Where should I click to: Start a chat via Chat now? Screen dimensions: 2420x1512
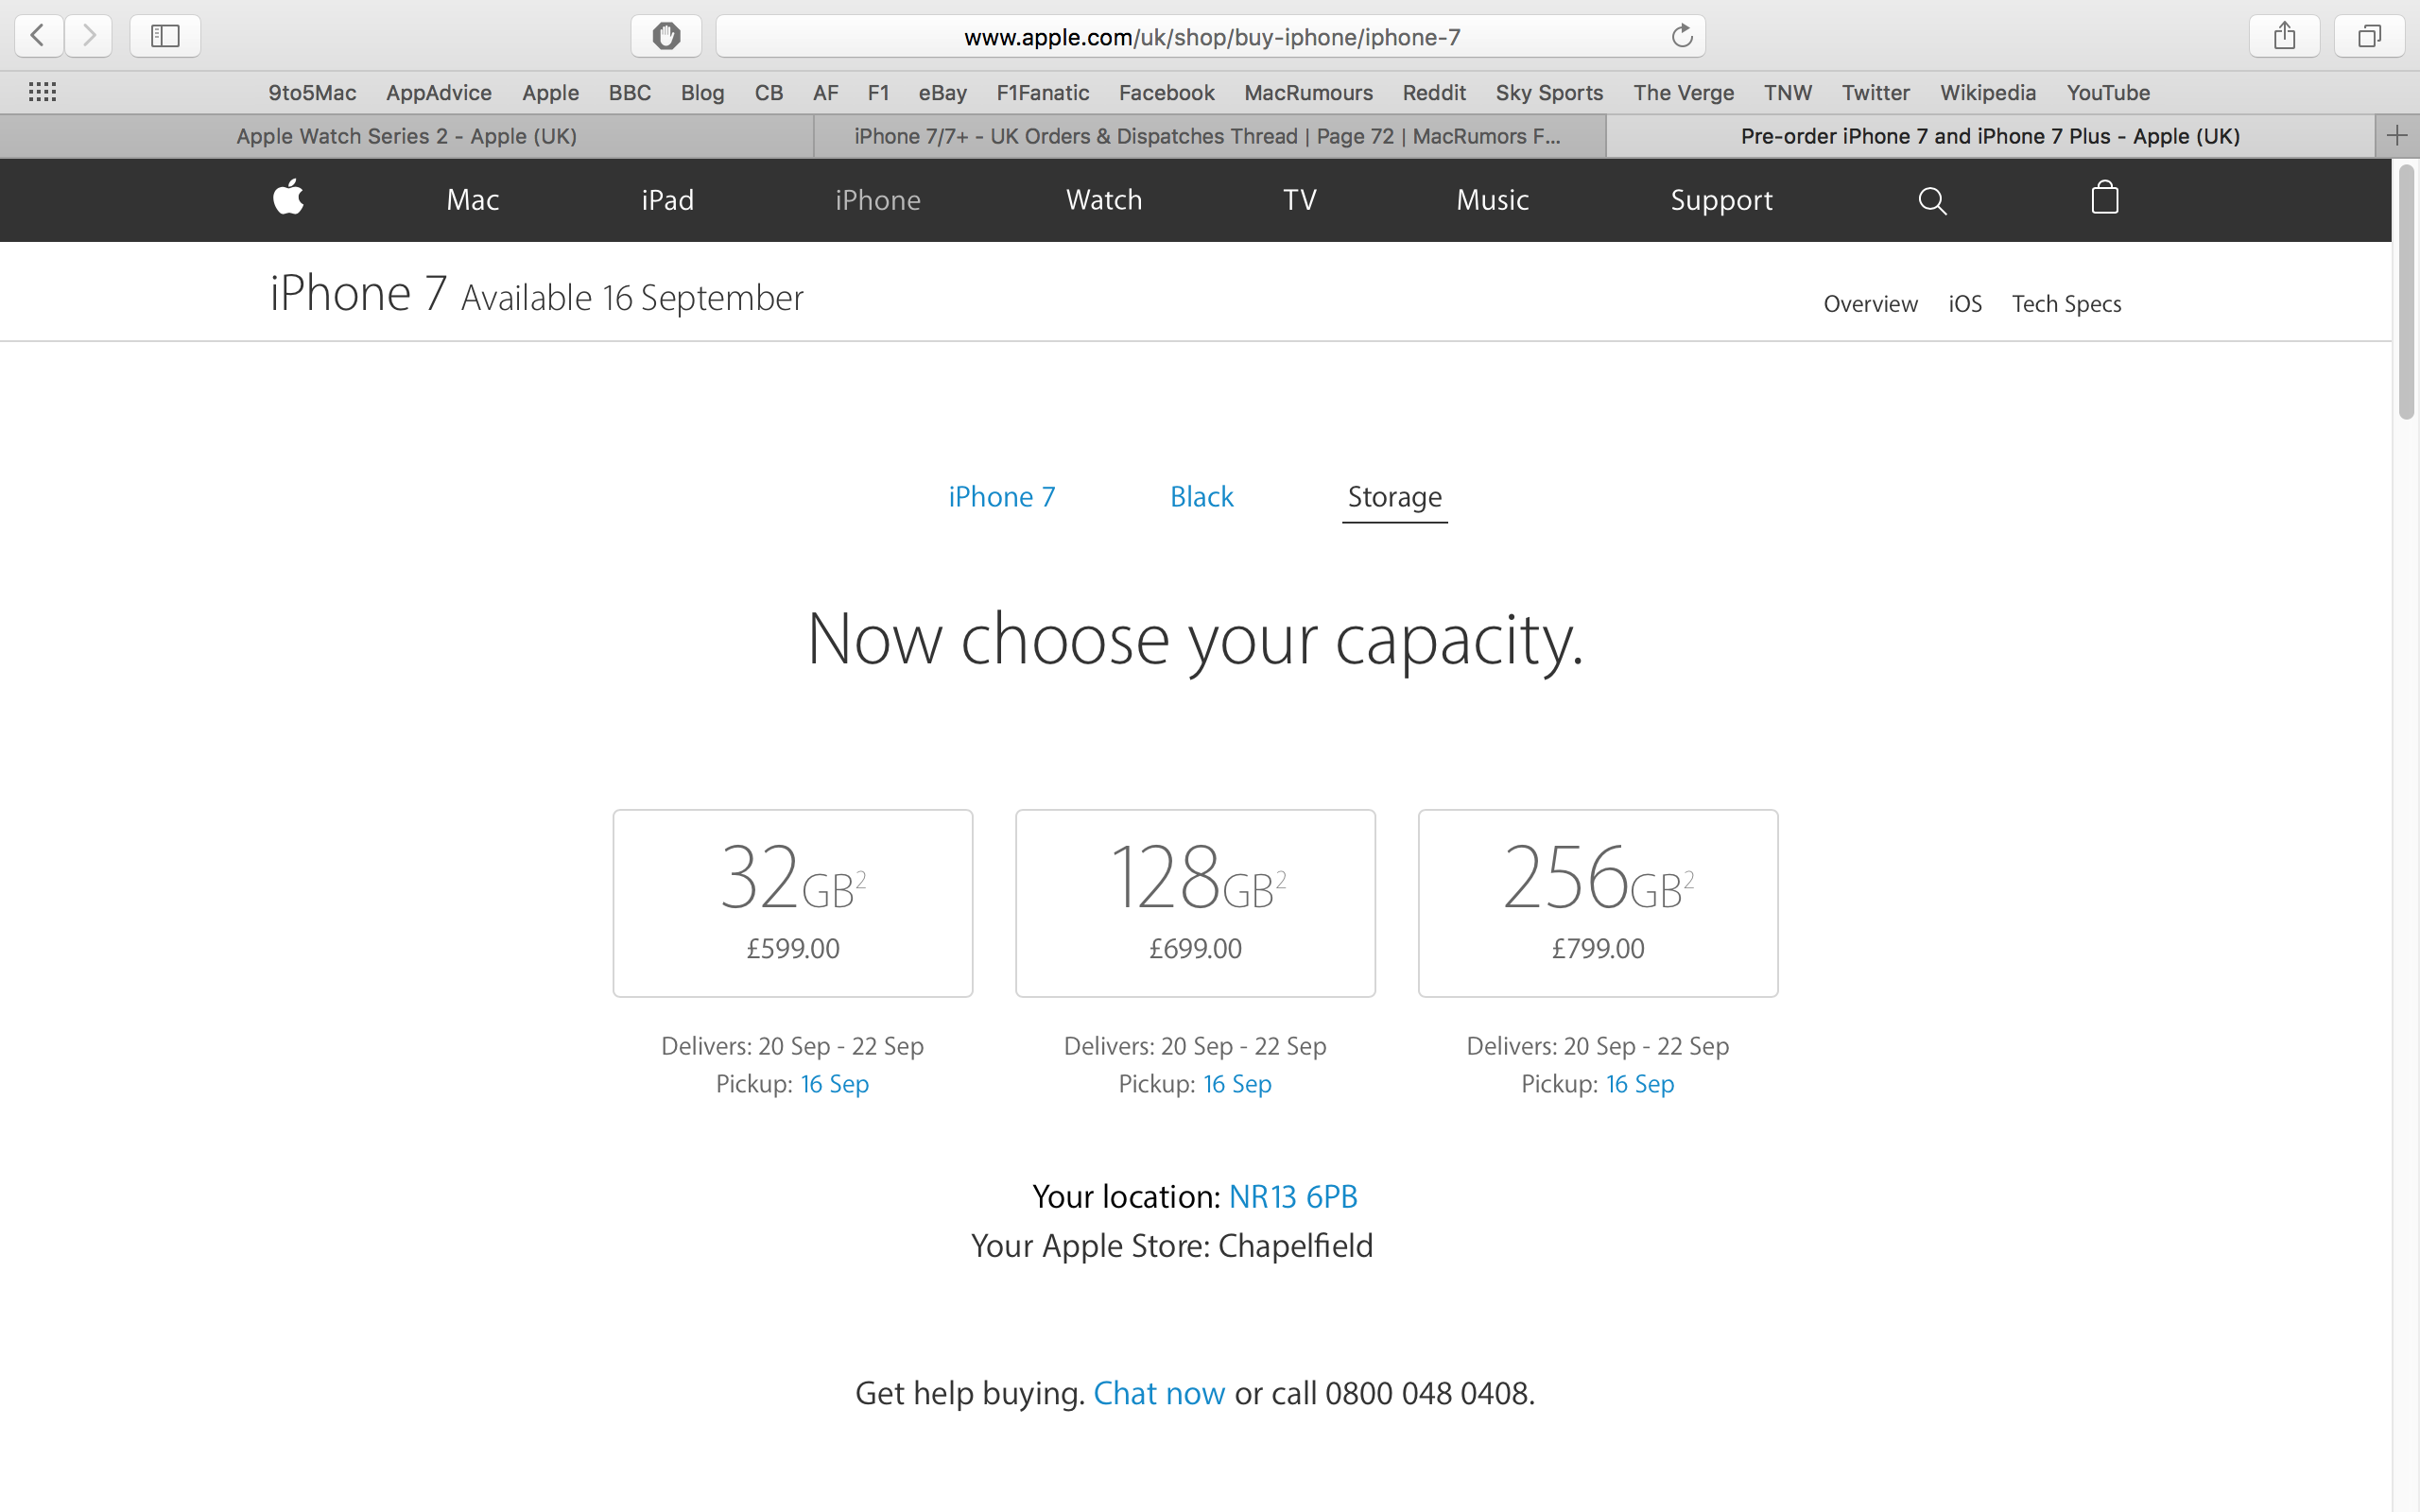pyautogui.click(x=1159, y=1394)
